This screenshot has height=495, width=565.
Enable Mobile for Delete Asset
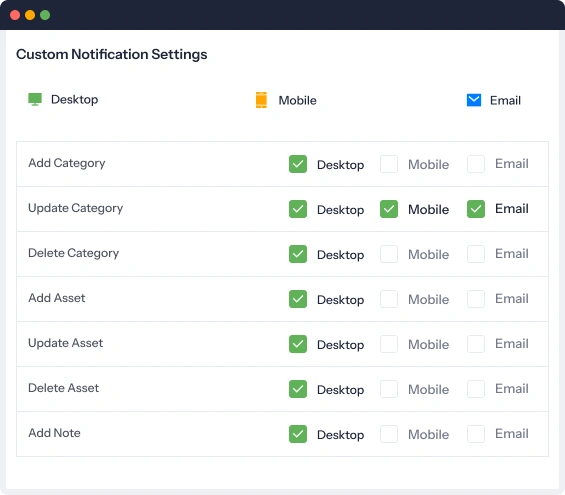389,389
